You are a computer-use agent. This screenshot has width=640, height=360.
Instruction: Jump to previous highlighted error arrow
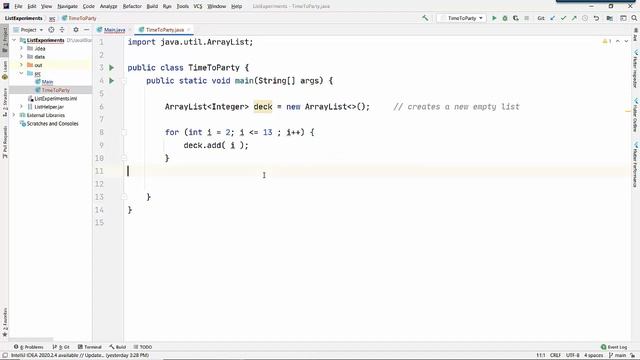click(618, 41)
